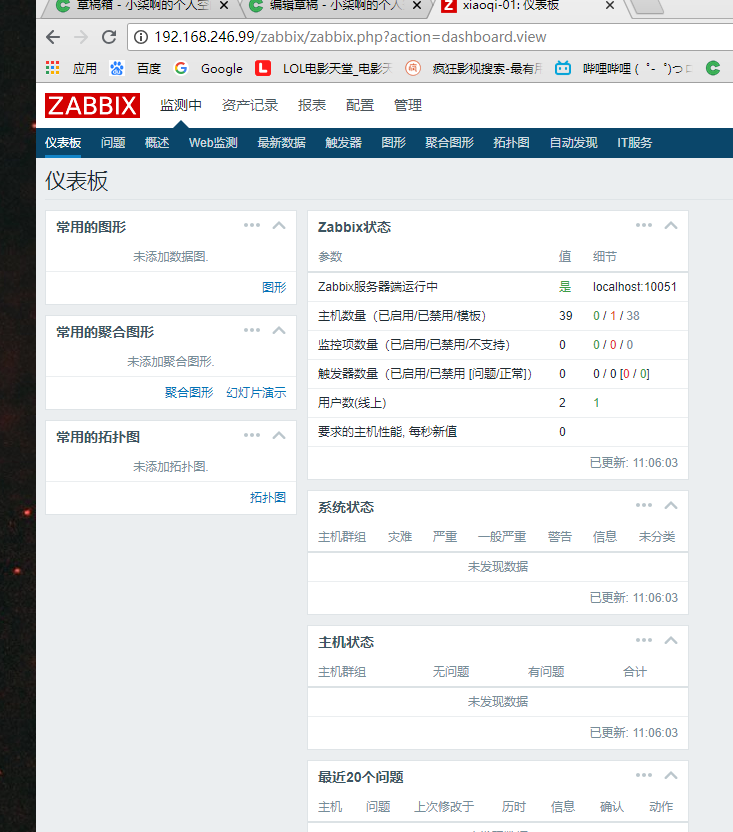Screen dimensions: 733x832
Task: Click the 用户数(线上) parameter row
Action: [498, 403]
